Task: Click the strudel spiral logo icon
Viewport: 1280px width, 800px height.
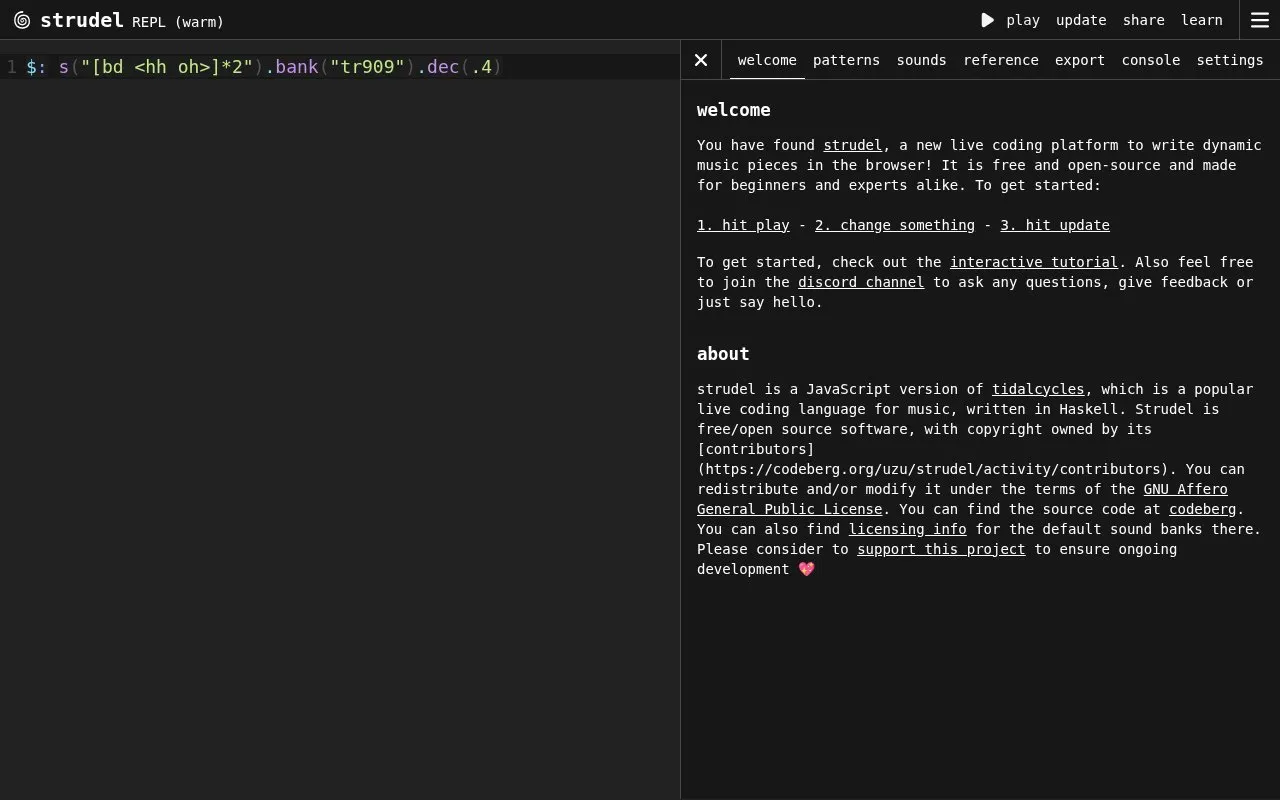Action: 22,20
